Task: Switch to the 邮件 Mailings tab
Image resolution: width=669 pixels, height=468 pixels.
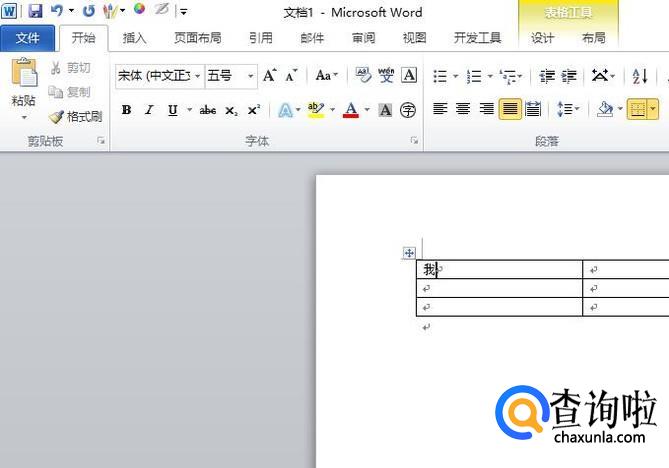Action: (312, 38)
